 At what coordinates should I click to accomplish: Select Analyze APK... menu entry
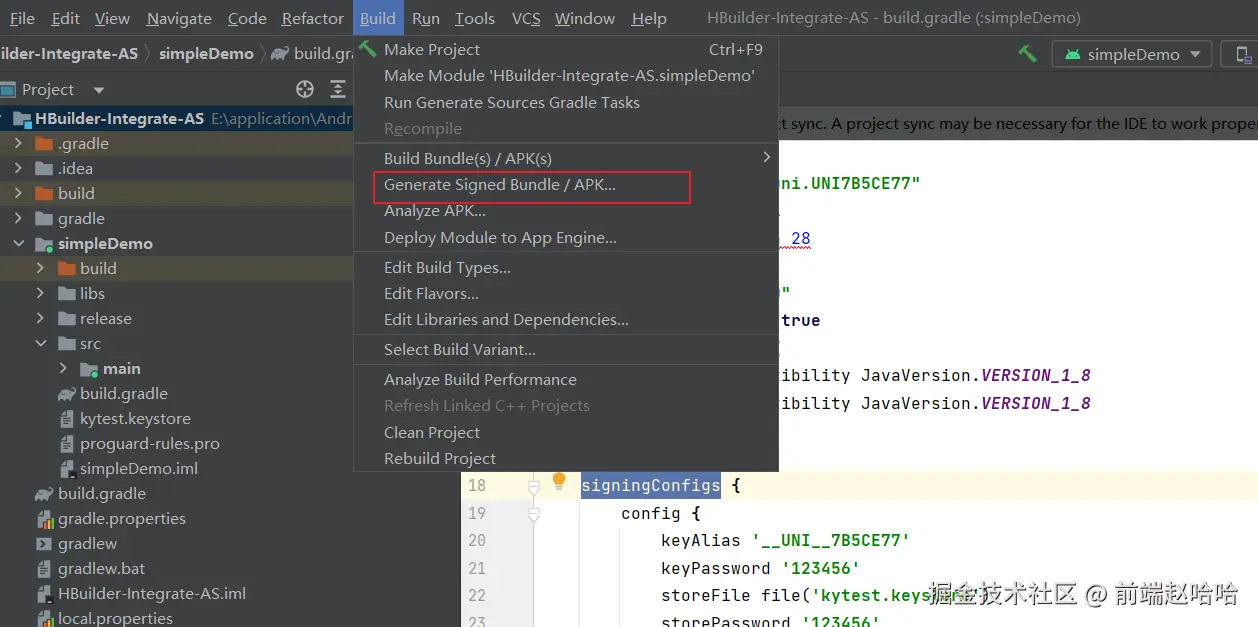click(x=566, y=211)
